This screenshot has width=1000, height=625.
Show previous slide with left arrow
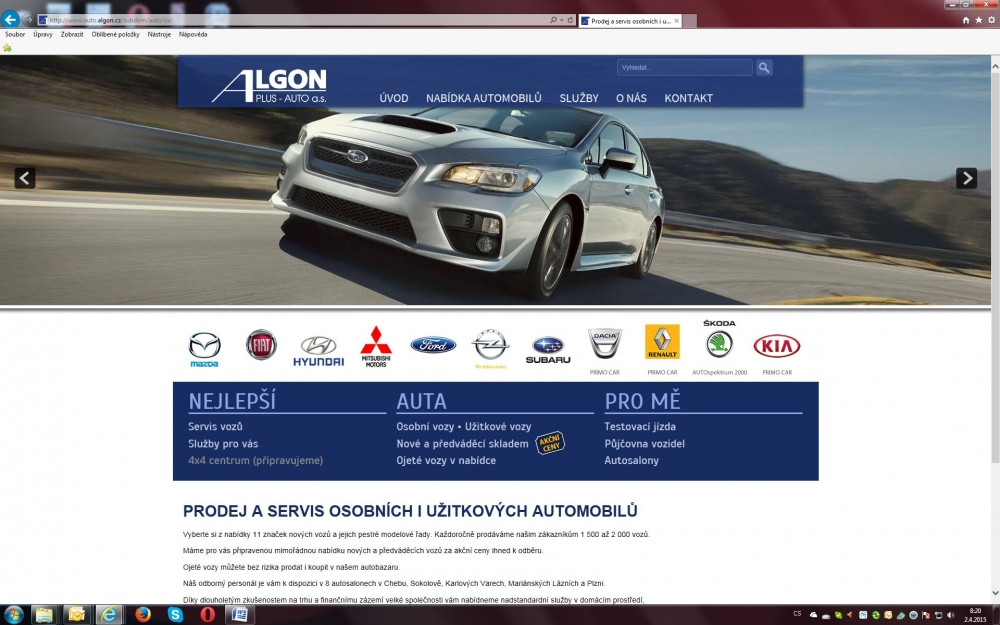tap(25, 178)
